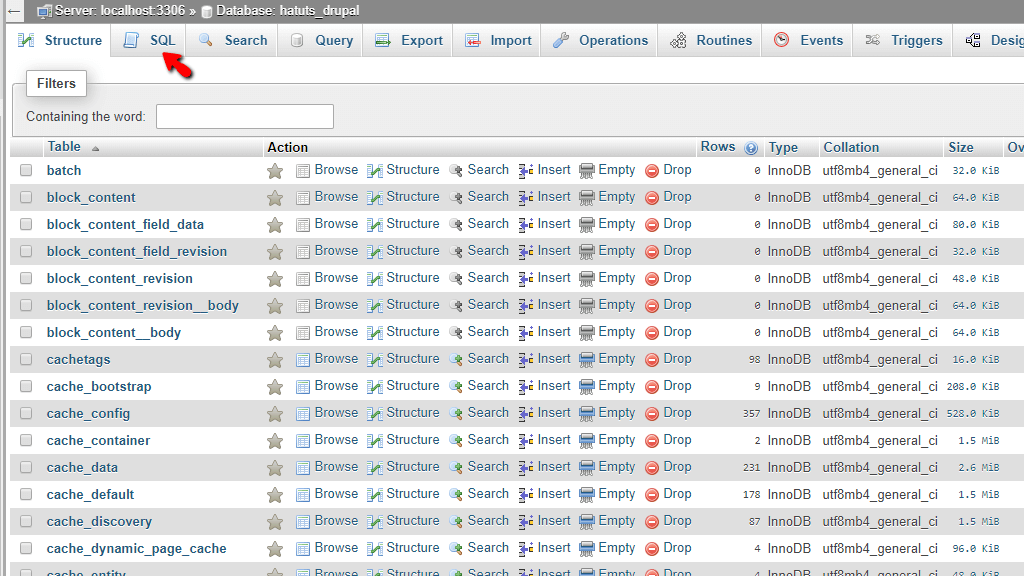
Task: Select the Export tab icon
Action: coord(381,40)
